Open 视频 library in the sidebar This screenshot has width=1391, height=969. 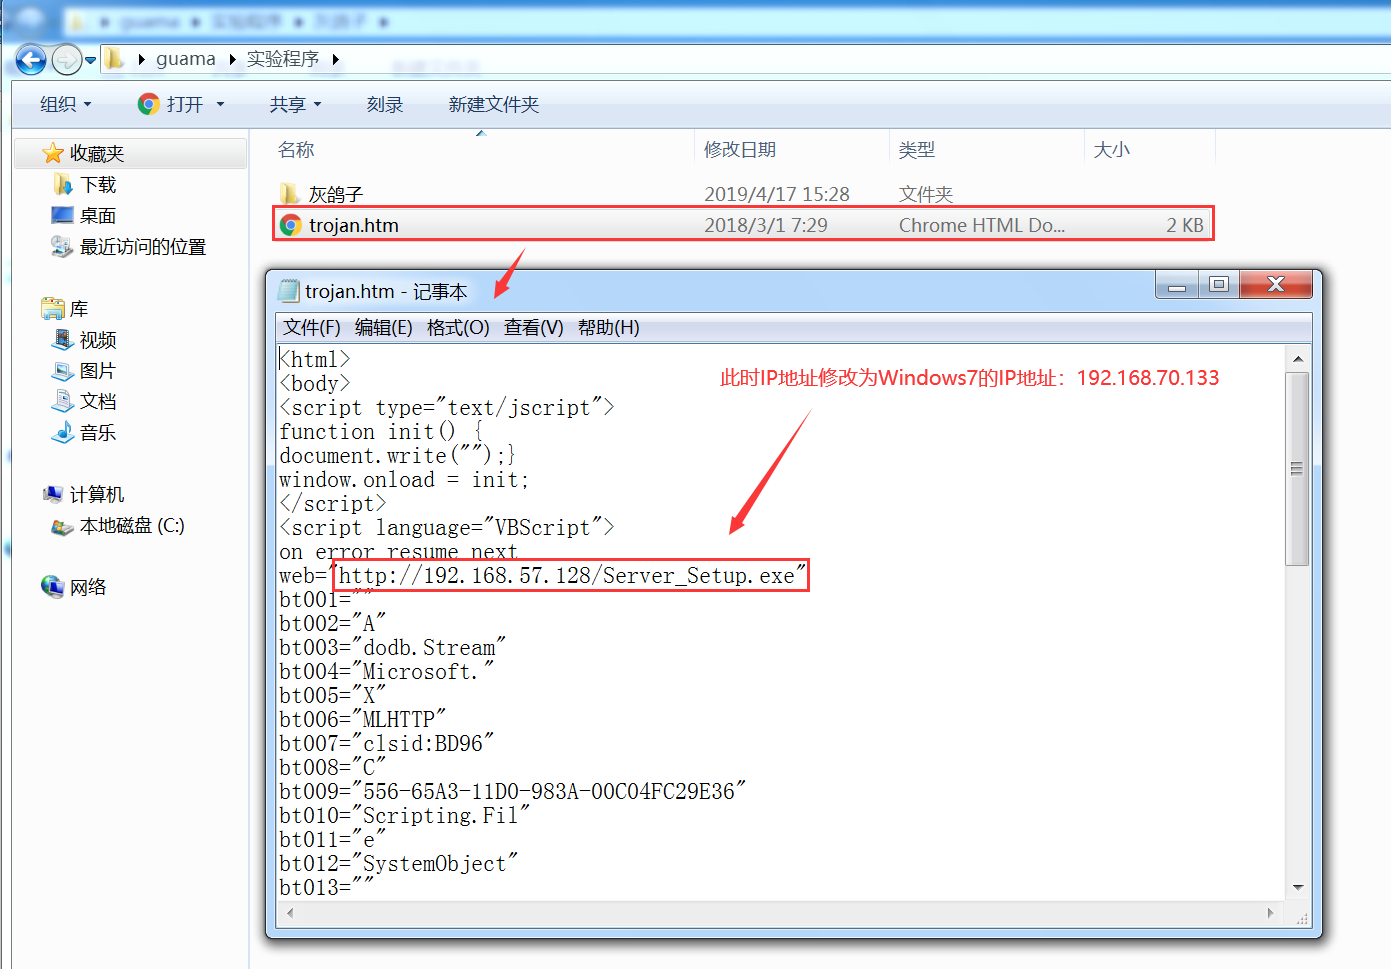click(98, 340)
